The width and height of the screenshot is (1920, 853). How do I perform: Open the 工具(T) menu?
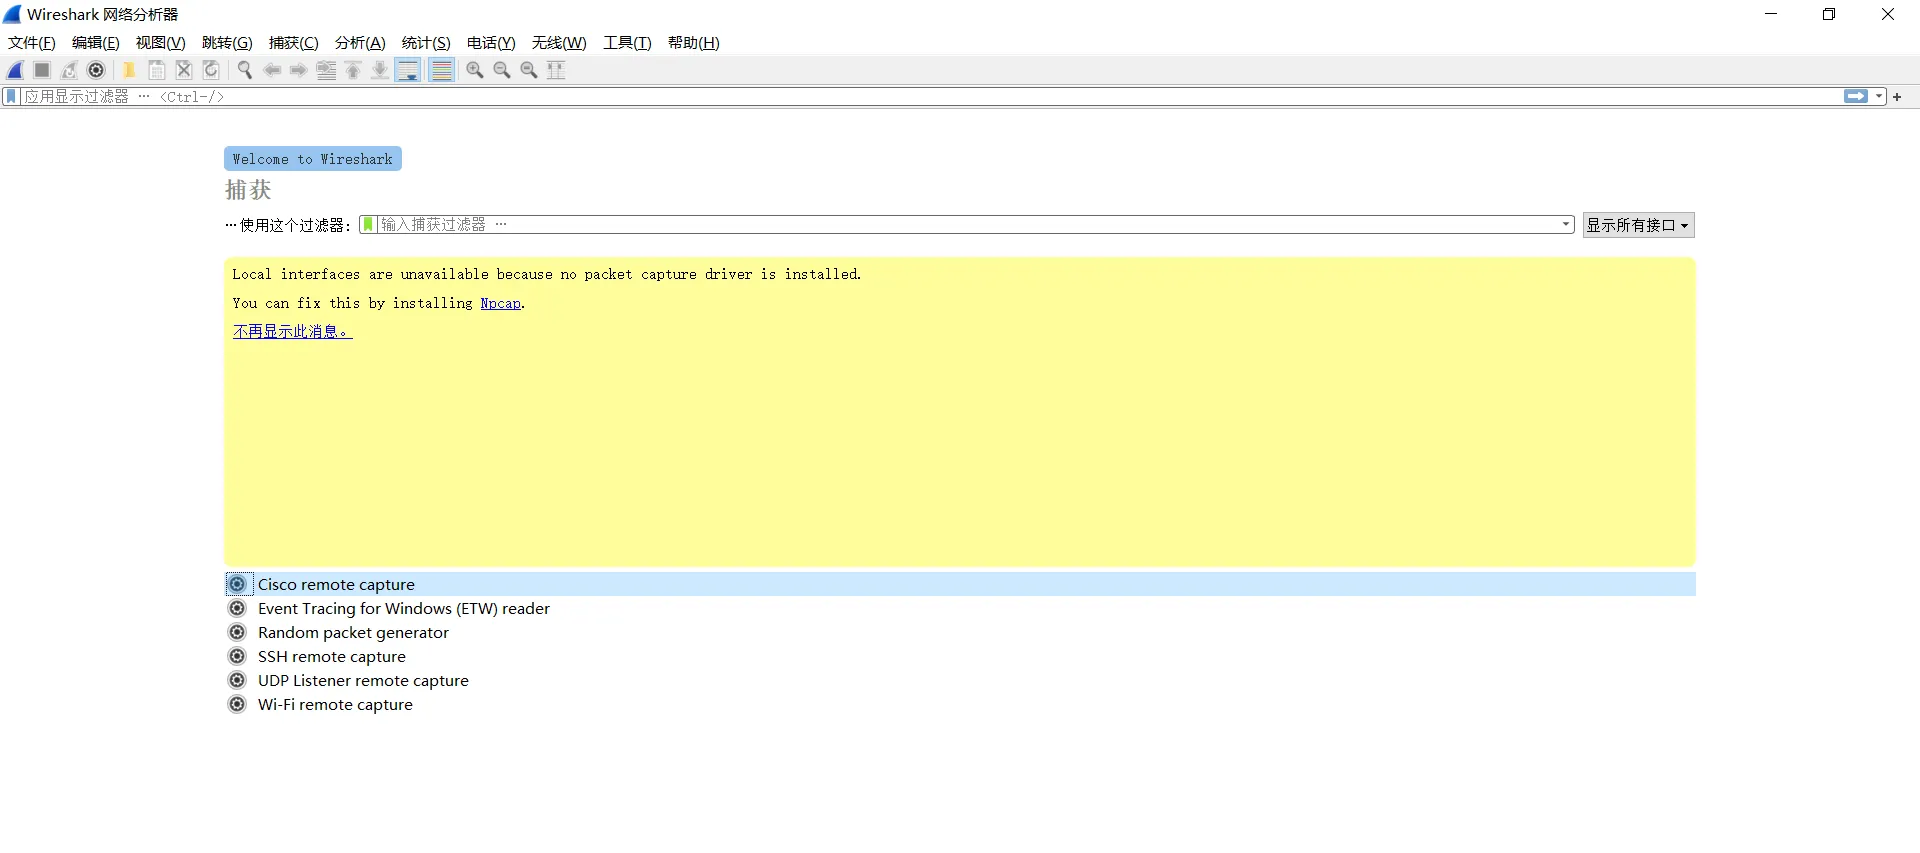coord(627,43)
